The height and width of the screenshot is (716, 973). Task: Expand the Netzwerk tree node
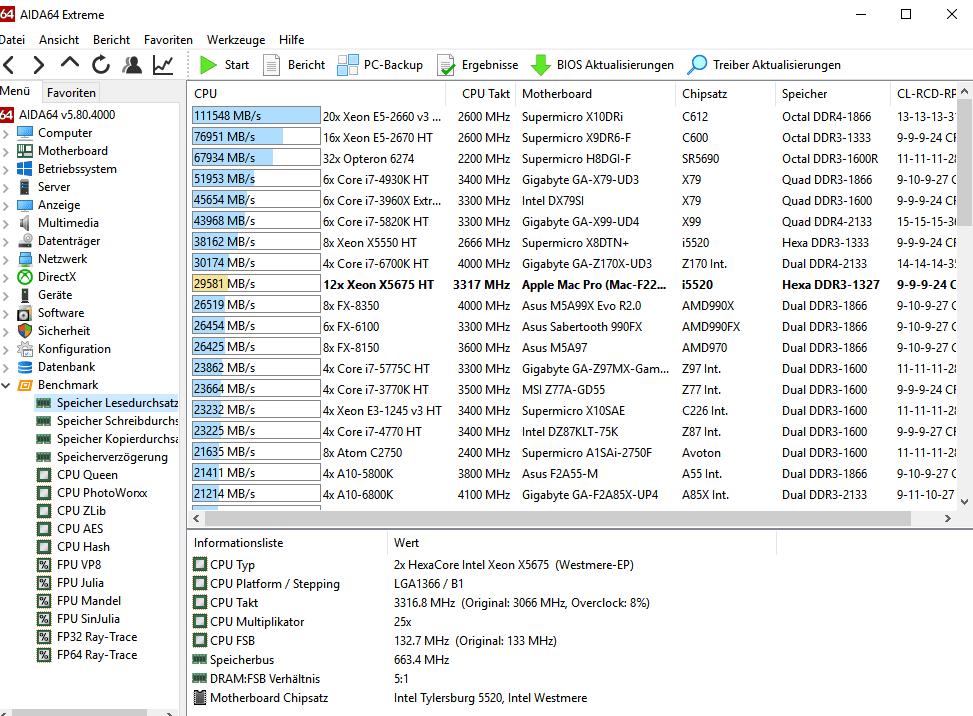pos(6,259)
